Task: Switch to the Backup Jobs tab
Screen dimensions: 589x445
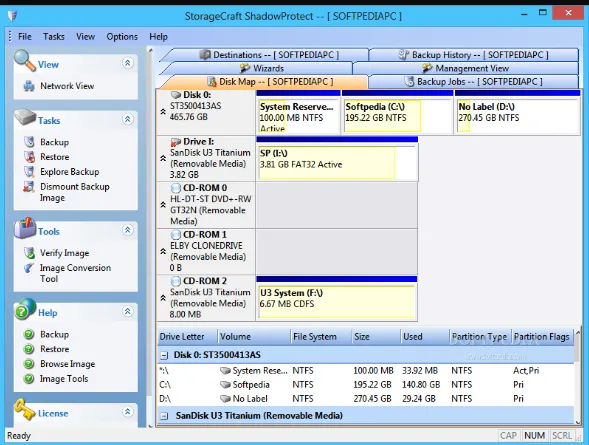Action: [x=473, y=81]
